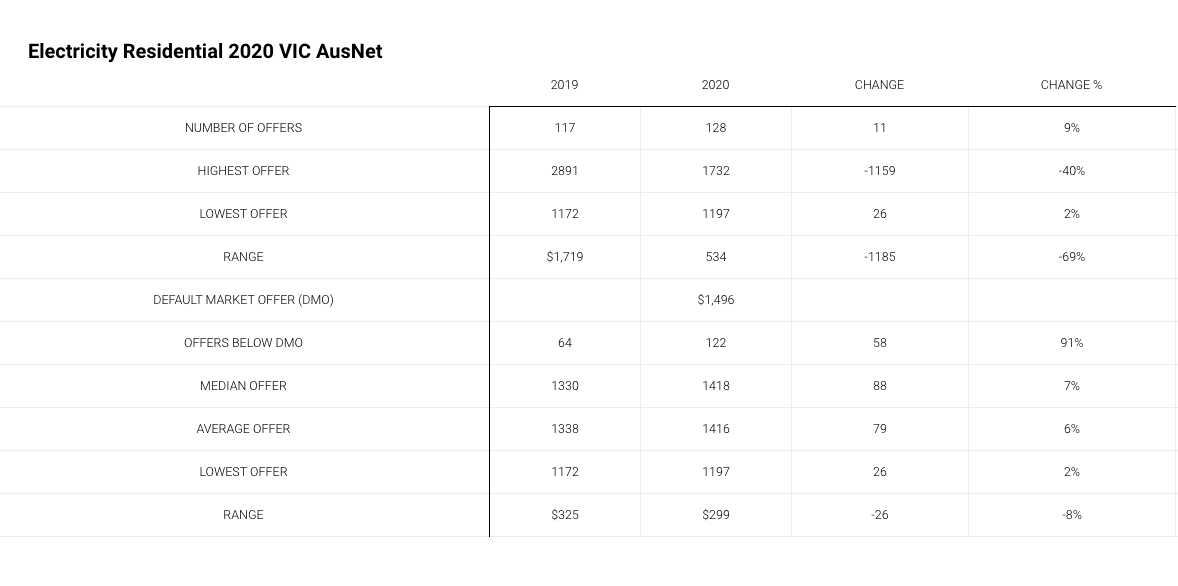Select the -40% change cell
The height and width of the screenshot is (586, 1178).
pyautogui.click(x=1072, y=171)
